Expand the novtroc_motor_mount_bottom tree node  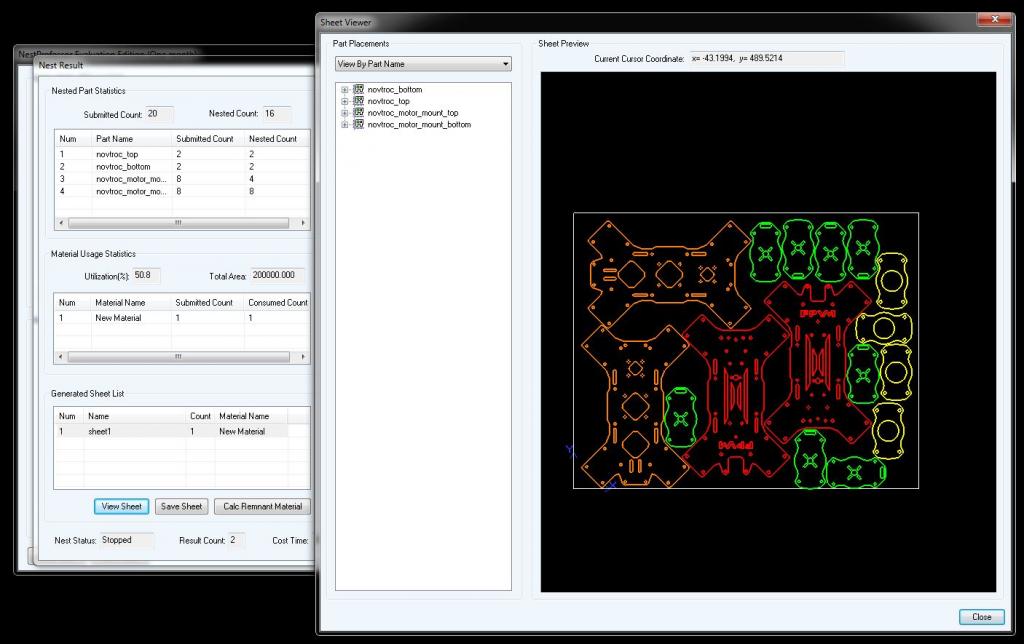[345, 125]
